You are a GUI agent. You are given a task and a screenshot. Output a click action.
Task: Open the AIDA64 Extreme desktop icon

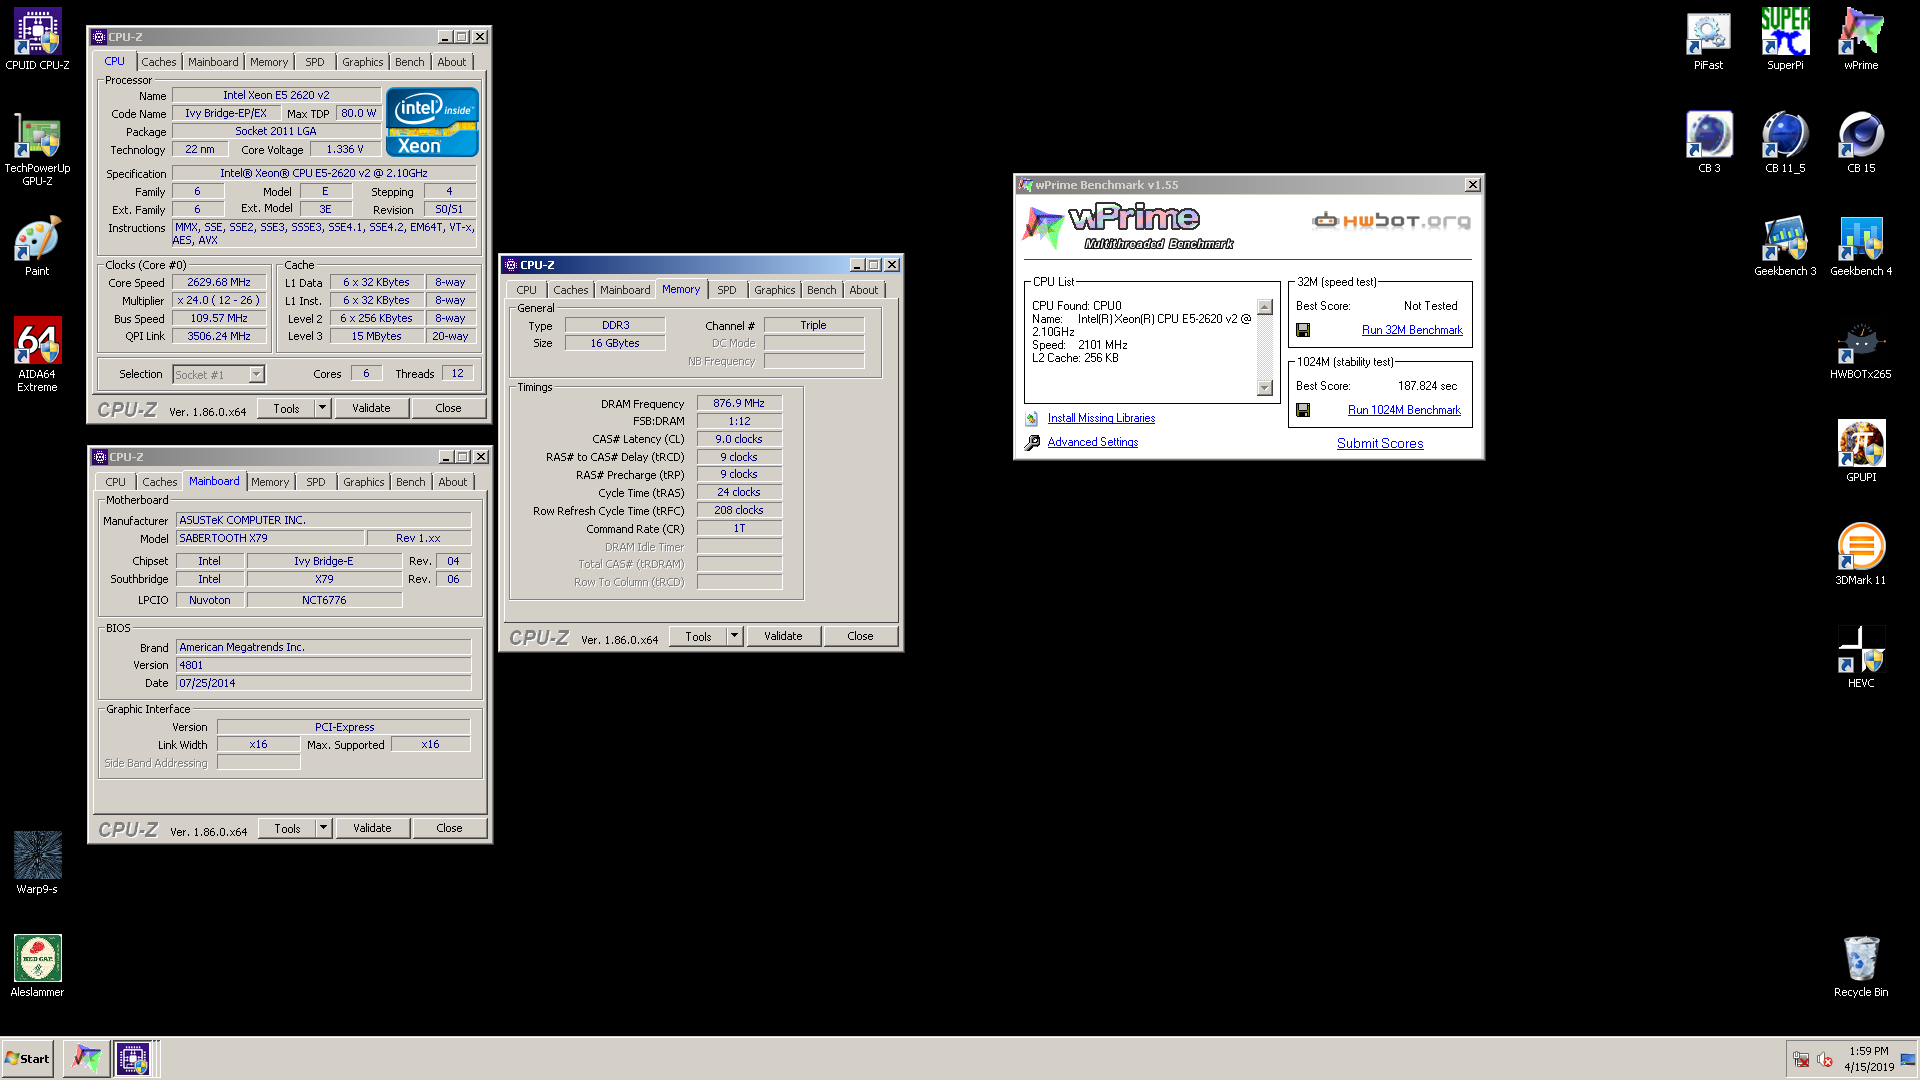pos(37,354)
